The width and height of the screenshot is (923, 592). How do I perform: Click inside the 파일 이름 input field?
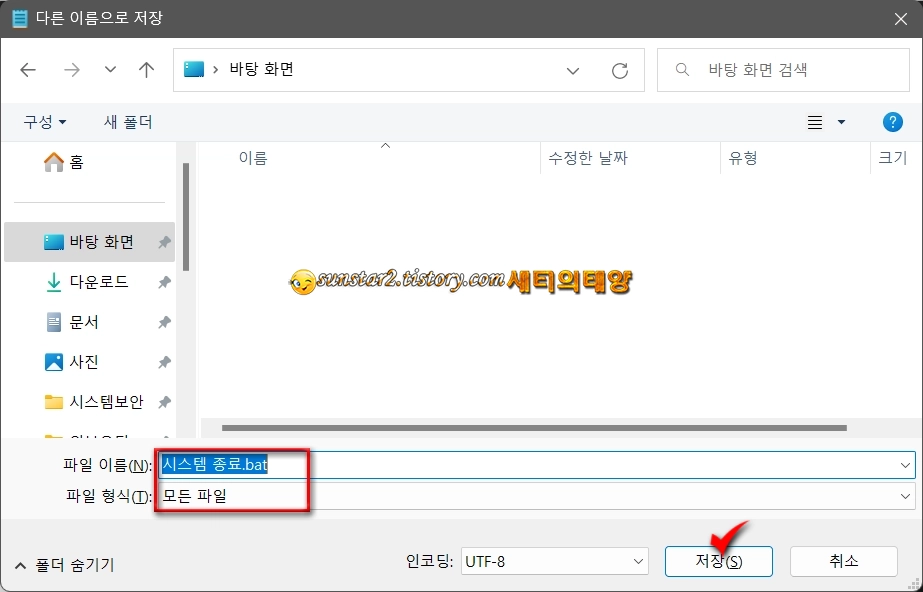coord(400,464)
